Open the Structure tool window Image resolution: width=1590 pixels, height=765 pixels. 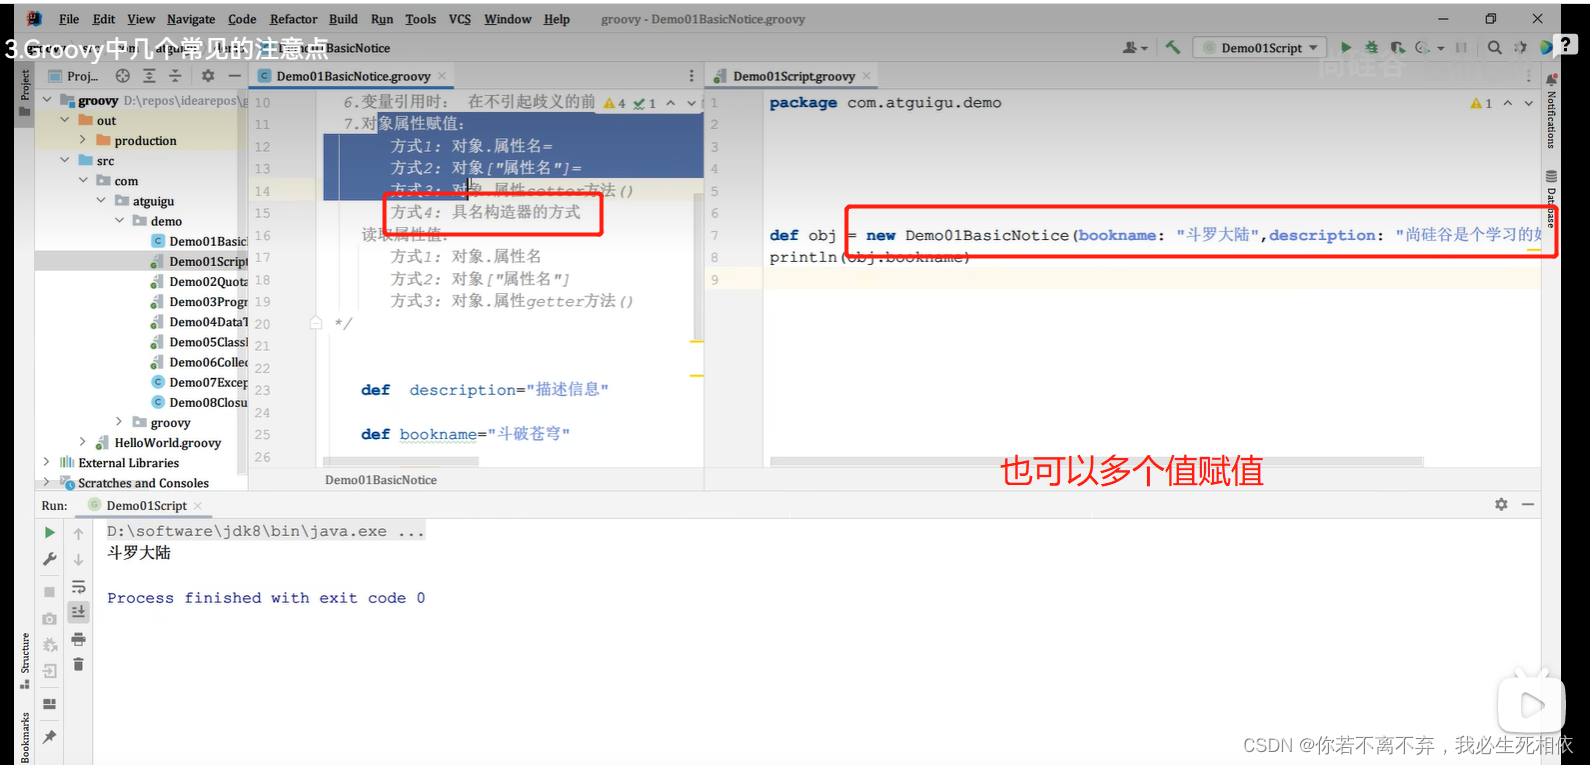click(25, 660)
